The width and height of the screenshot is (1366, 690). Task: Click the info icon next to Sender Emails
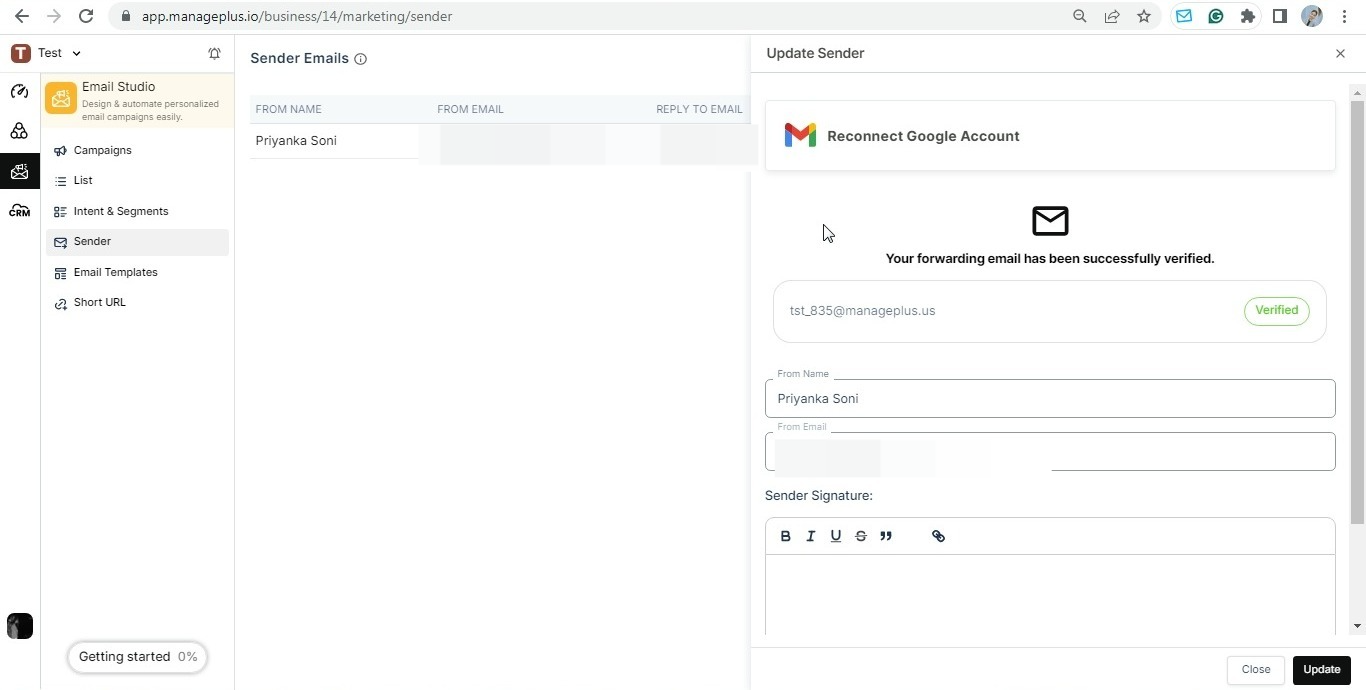(x=361, y=59)
